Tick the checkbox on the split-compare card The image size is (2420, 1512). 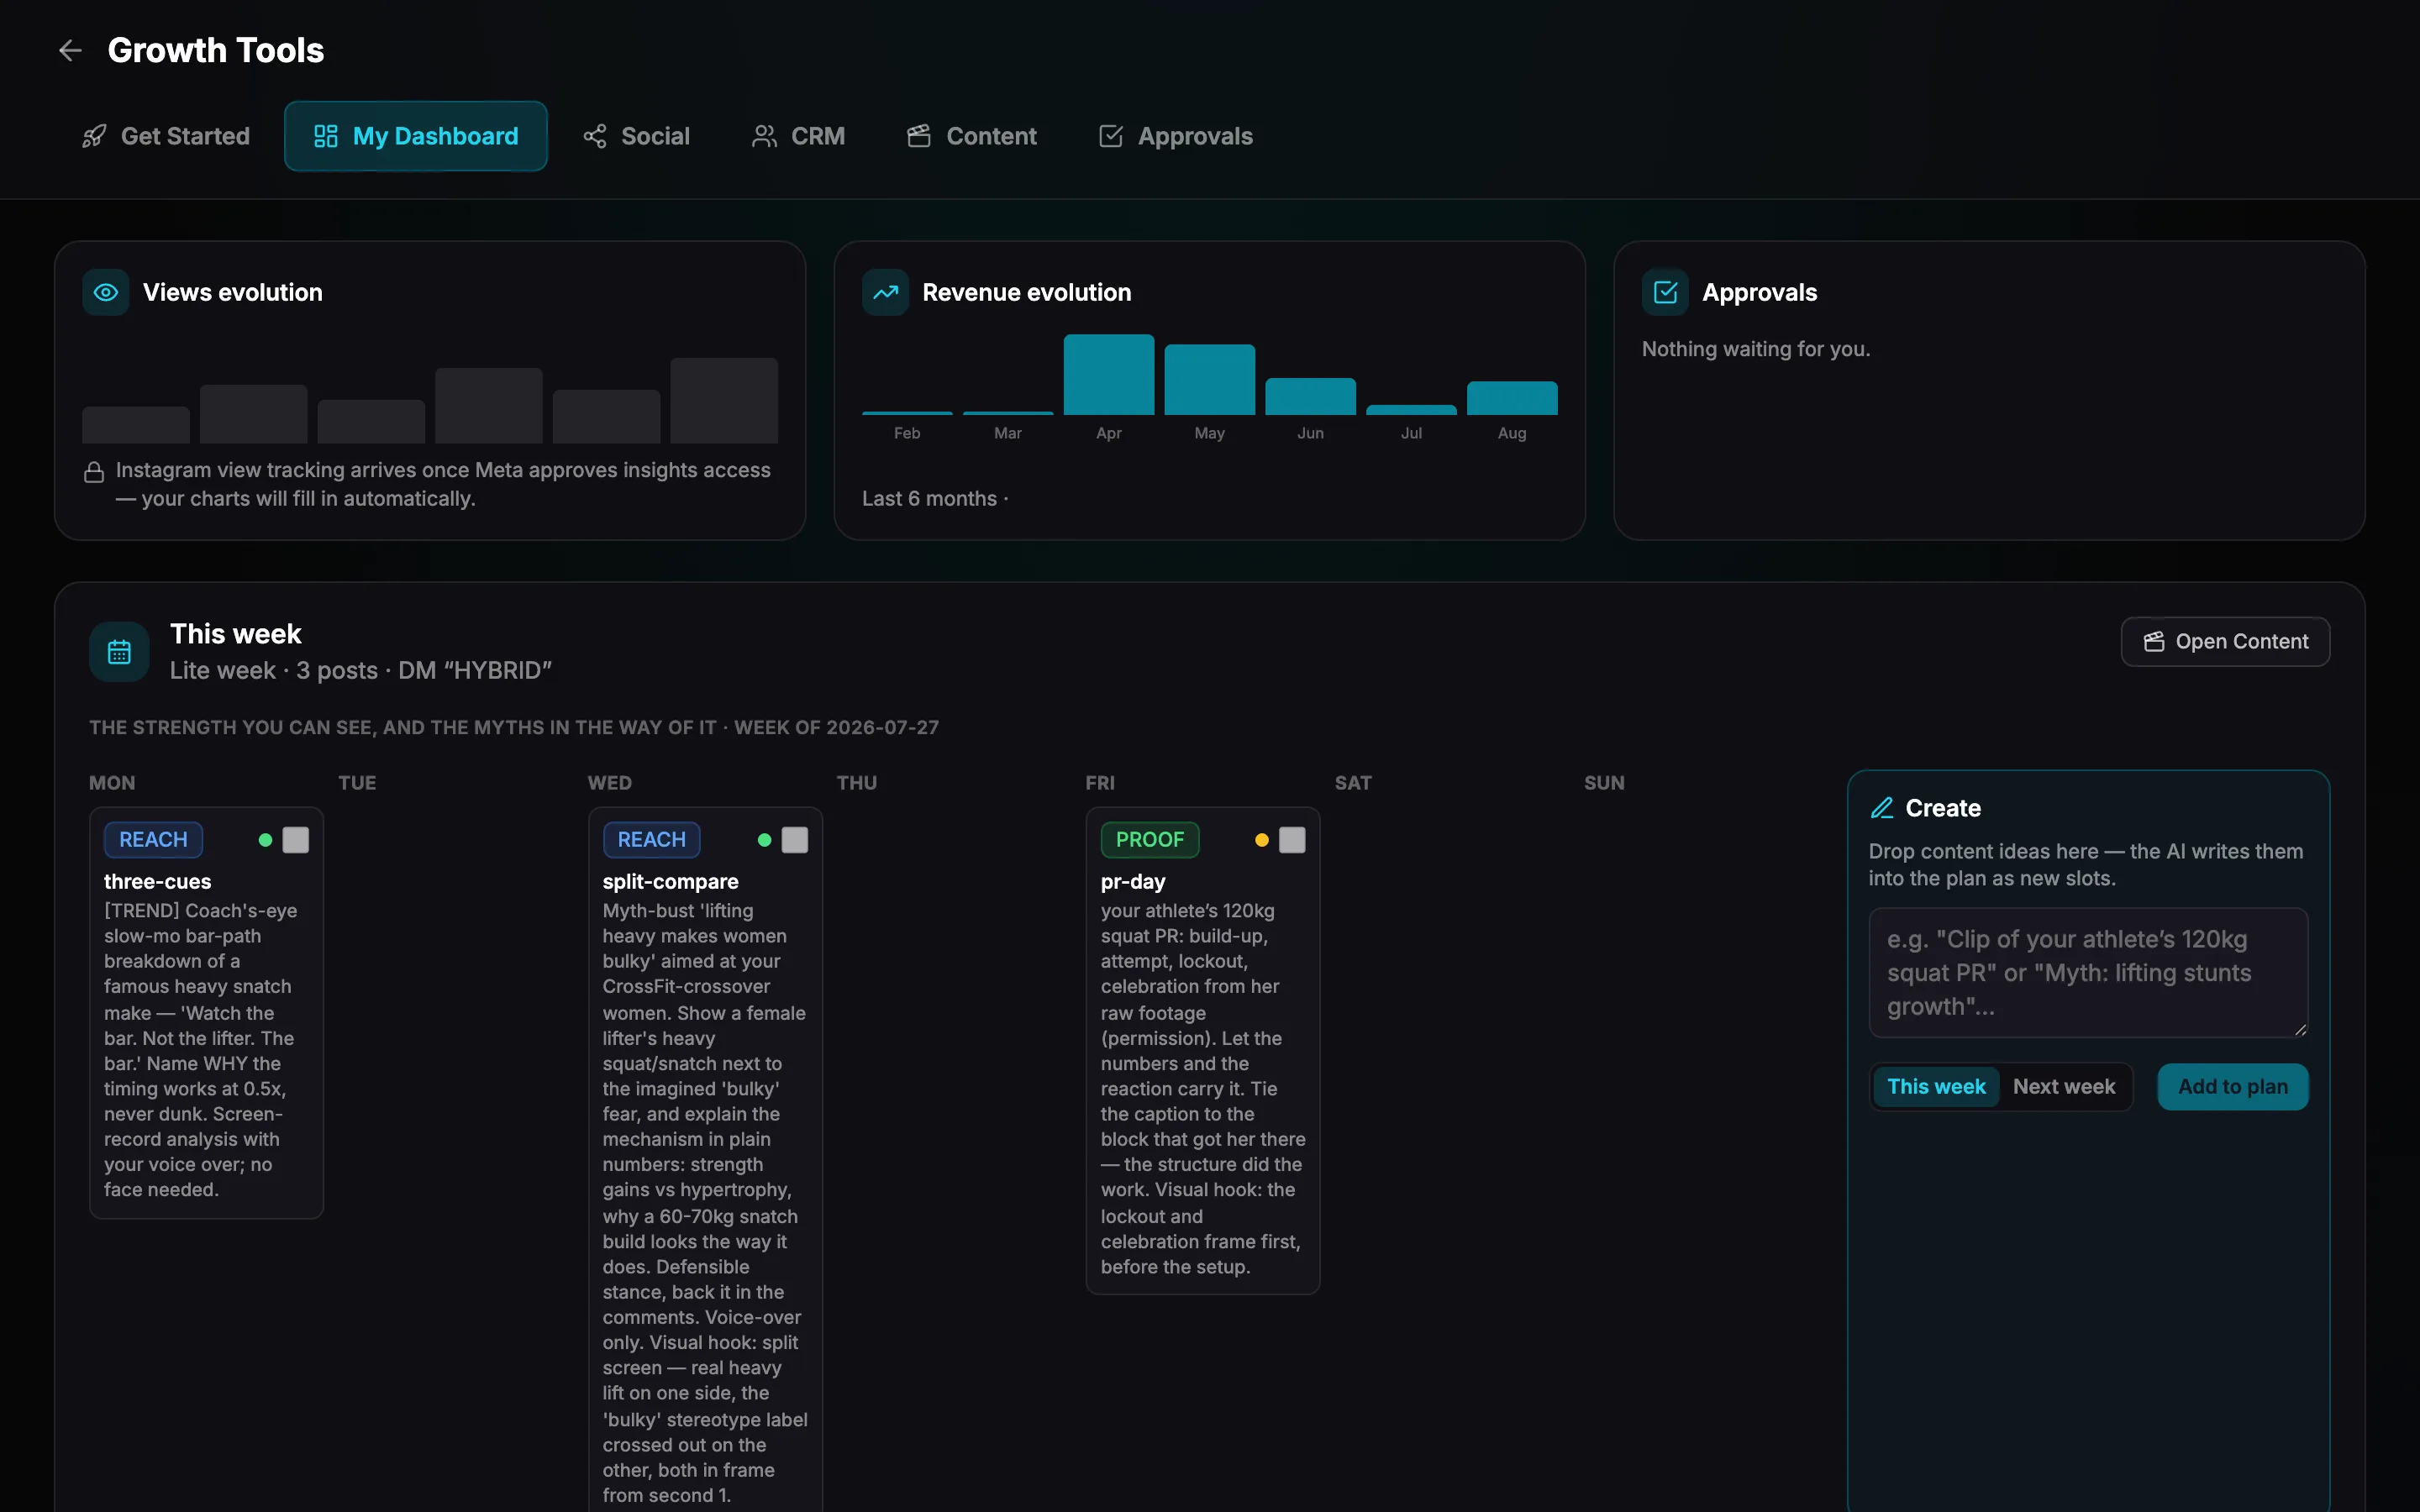pyautogui.click(x=795, y=840)
